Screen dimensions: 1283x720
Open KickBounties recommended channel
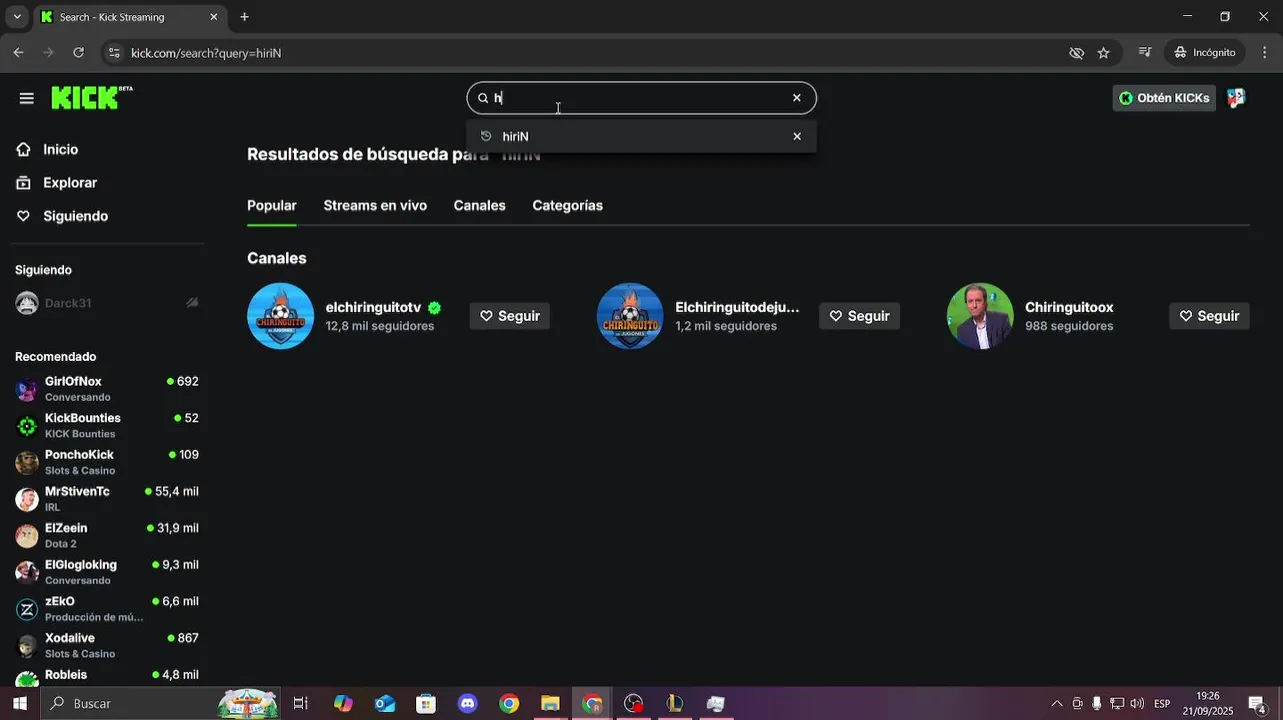107,425
